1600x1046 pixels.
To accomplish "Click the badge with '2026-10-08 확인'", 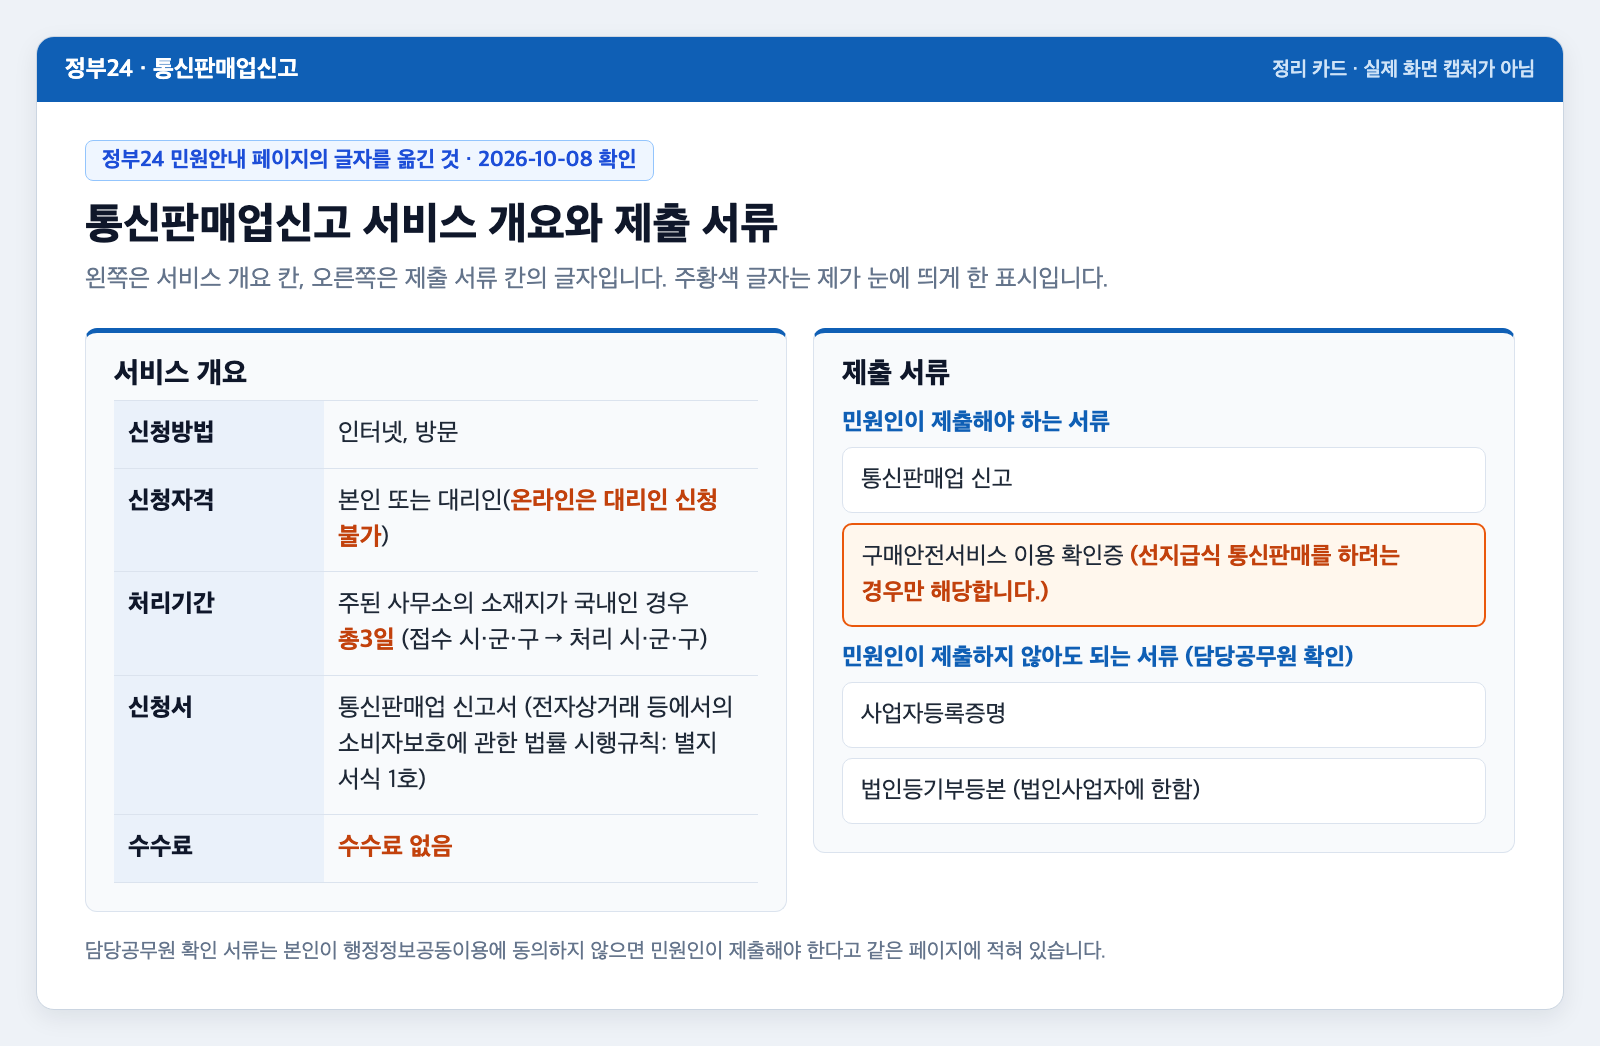I will [x=369, y=160].
